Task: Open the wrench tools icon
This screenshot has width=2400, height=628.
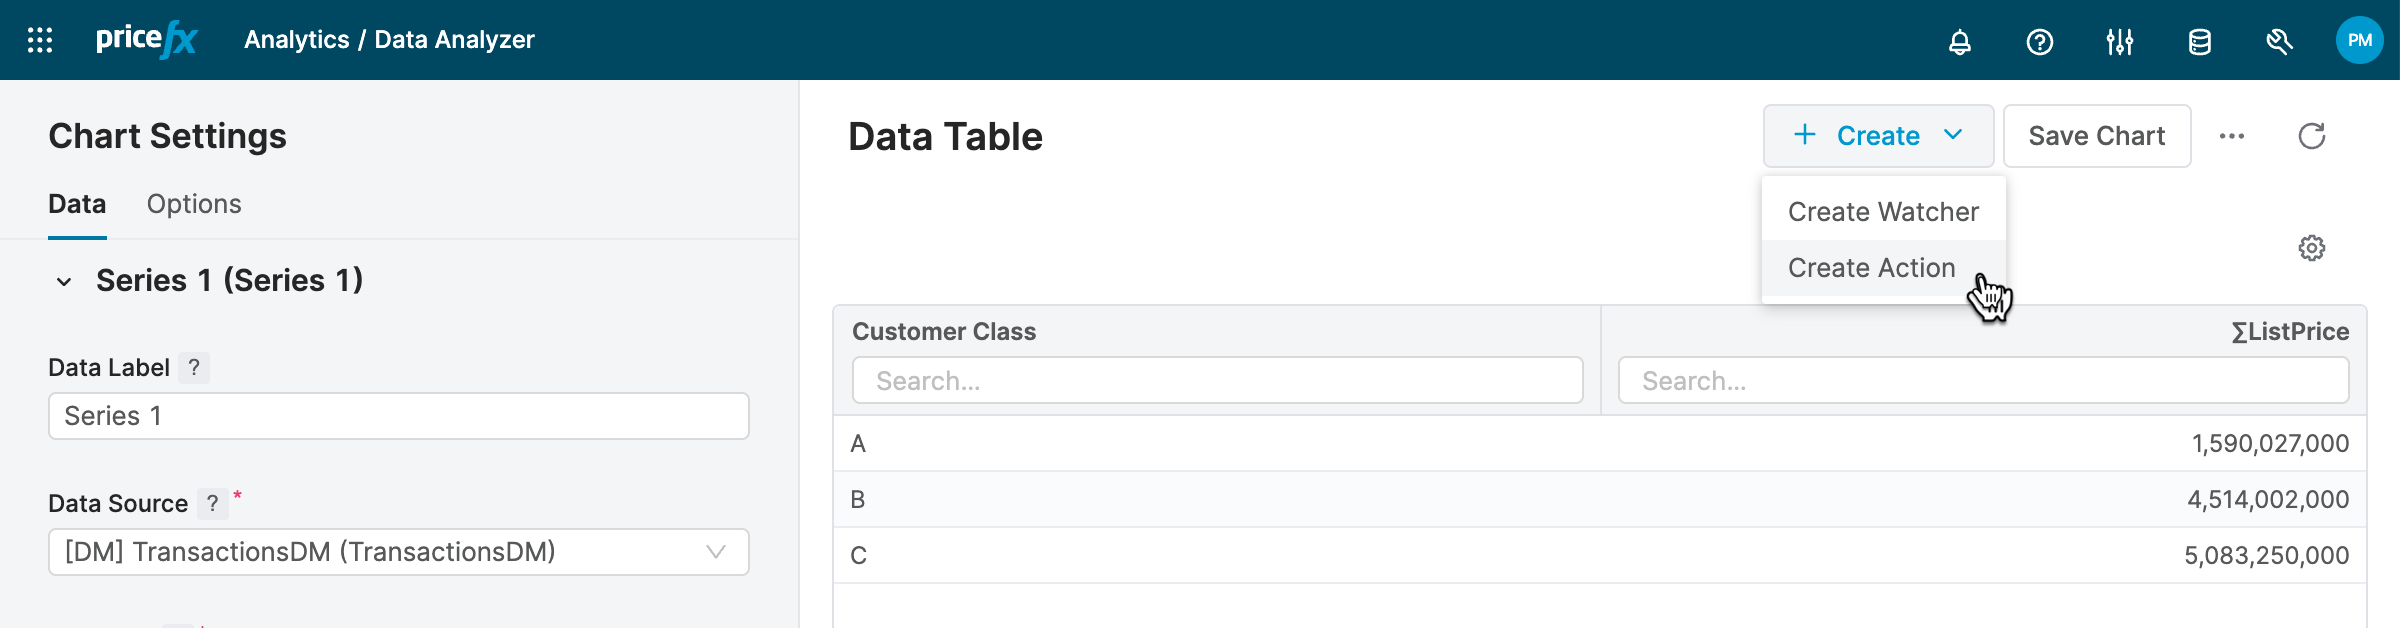Action: tap(2279, 42)
